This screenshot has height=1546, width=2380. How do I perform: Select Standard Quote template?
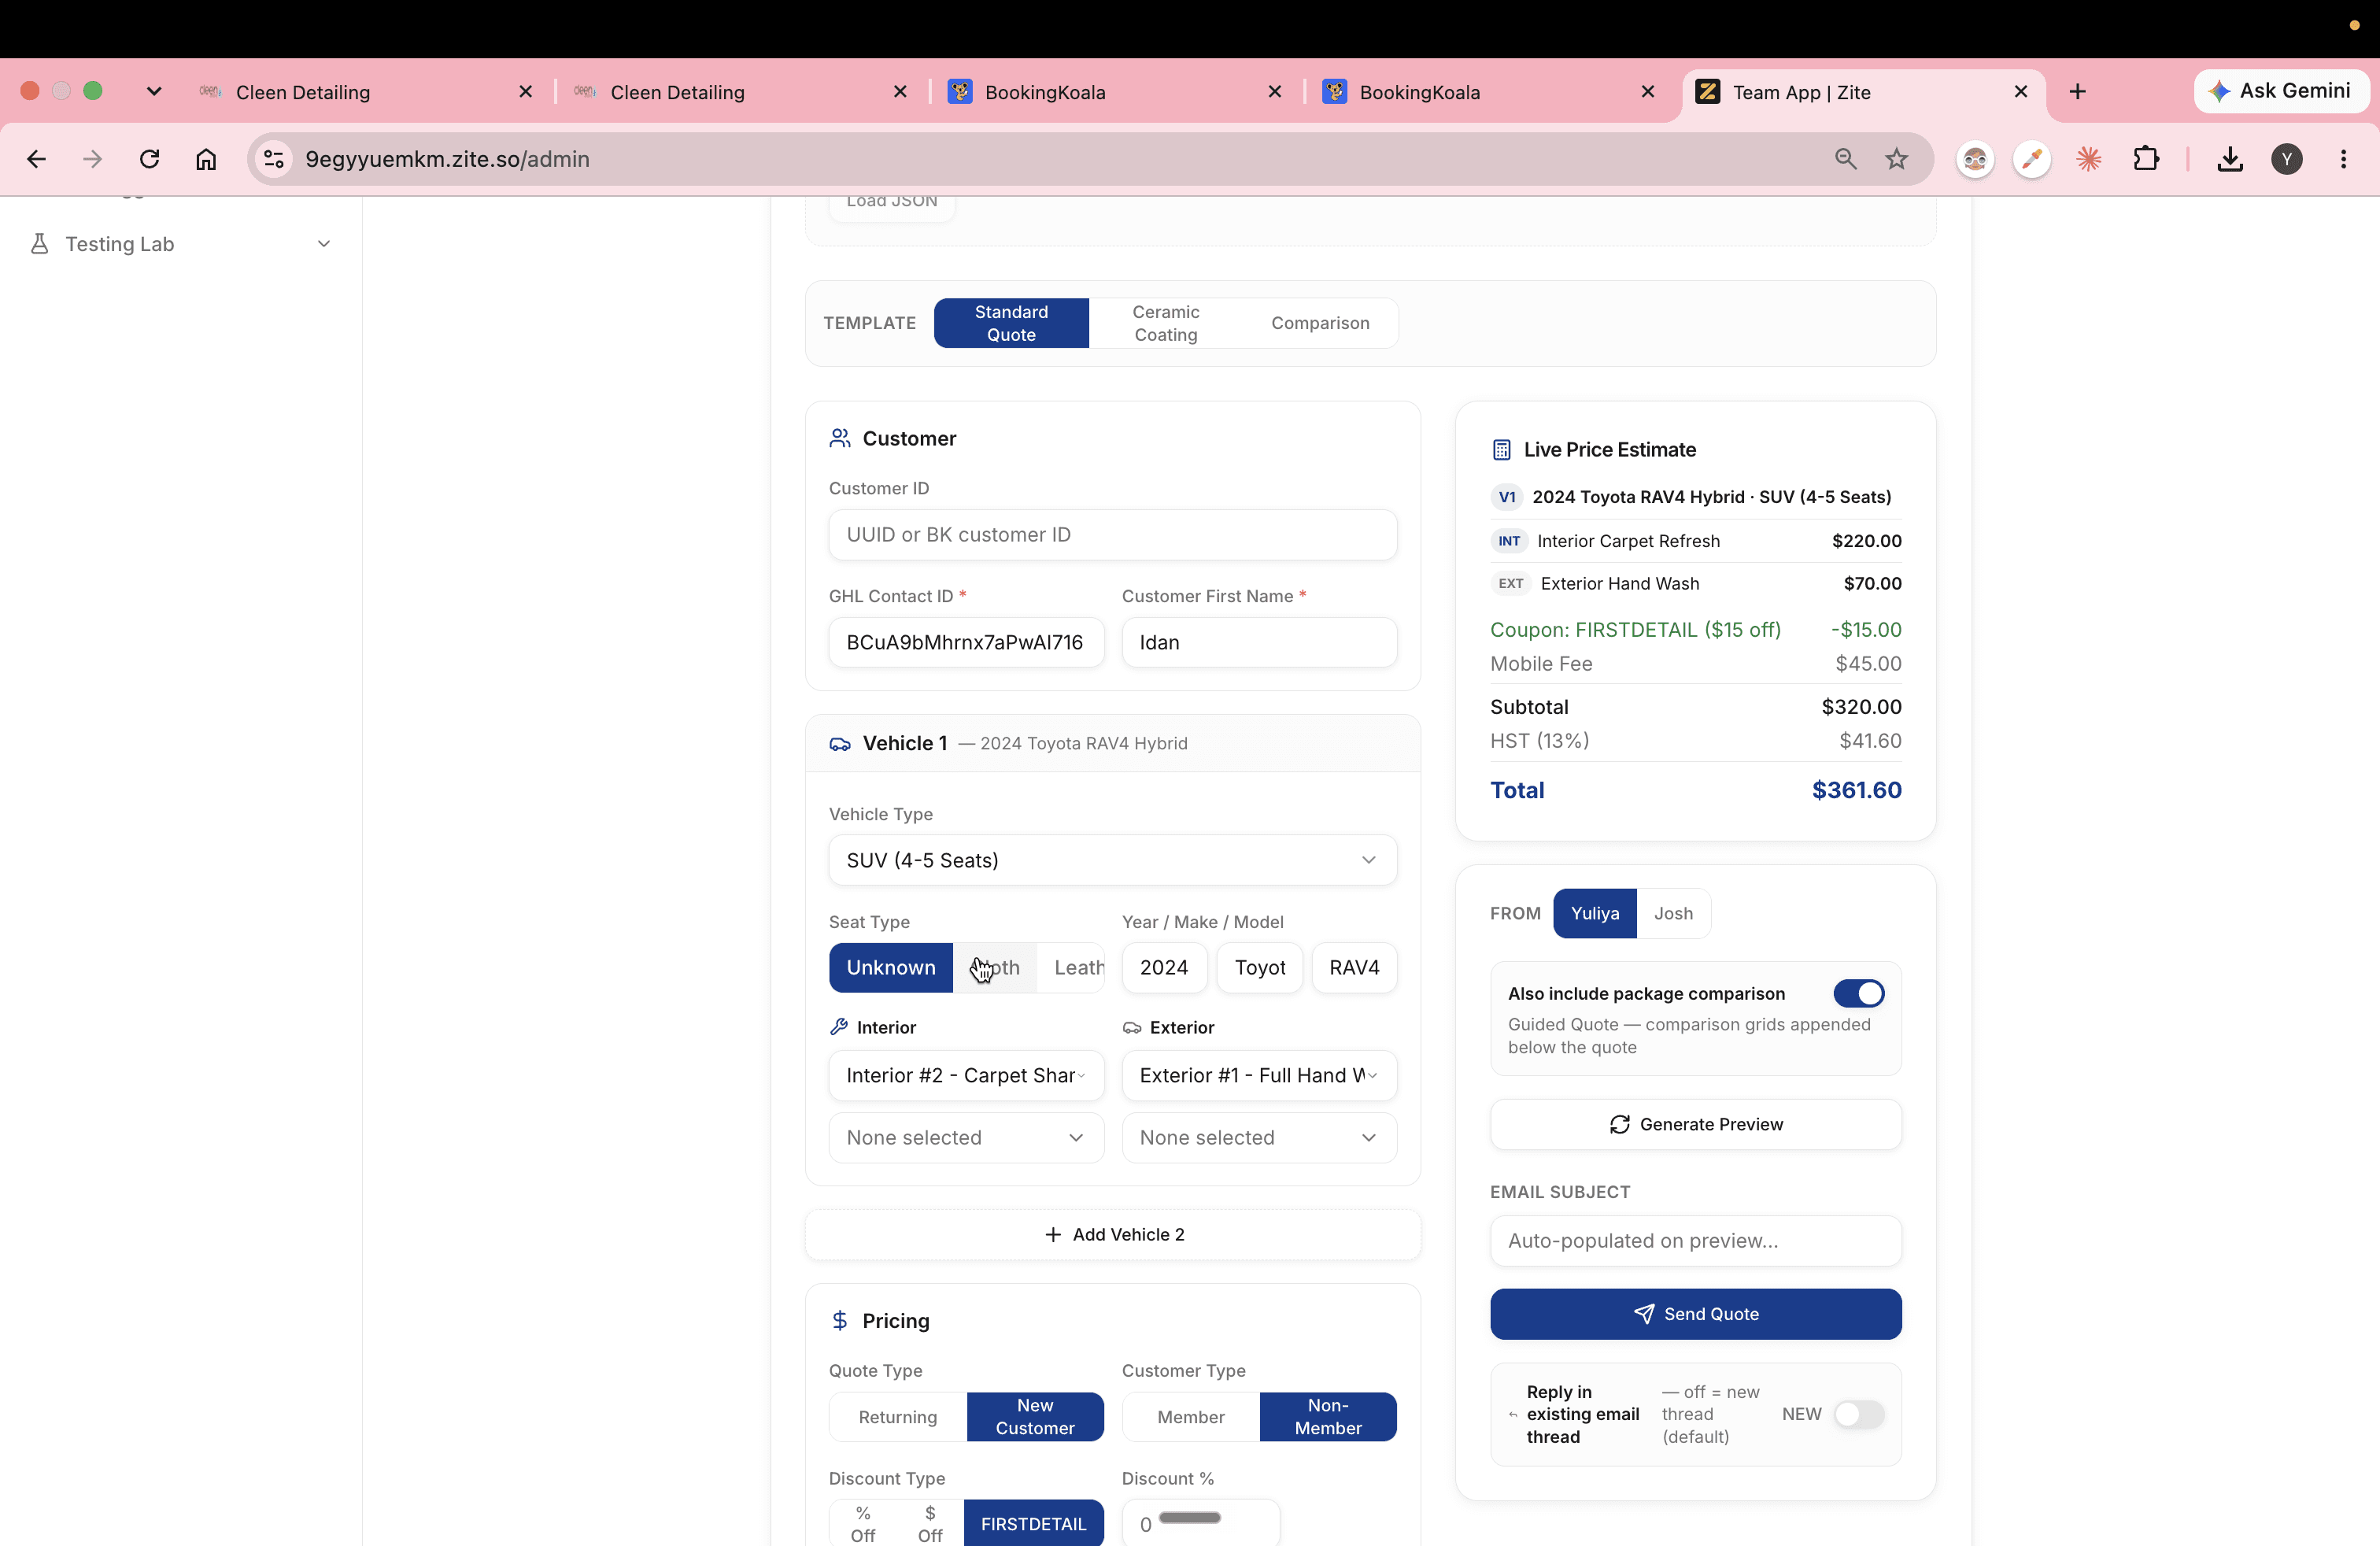tap(1011, 323)
